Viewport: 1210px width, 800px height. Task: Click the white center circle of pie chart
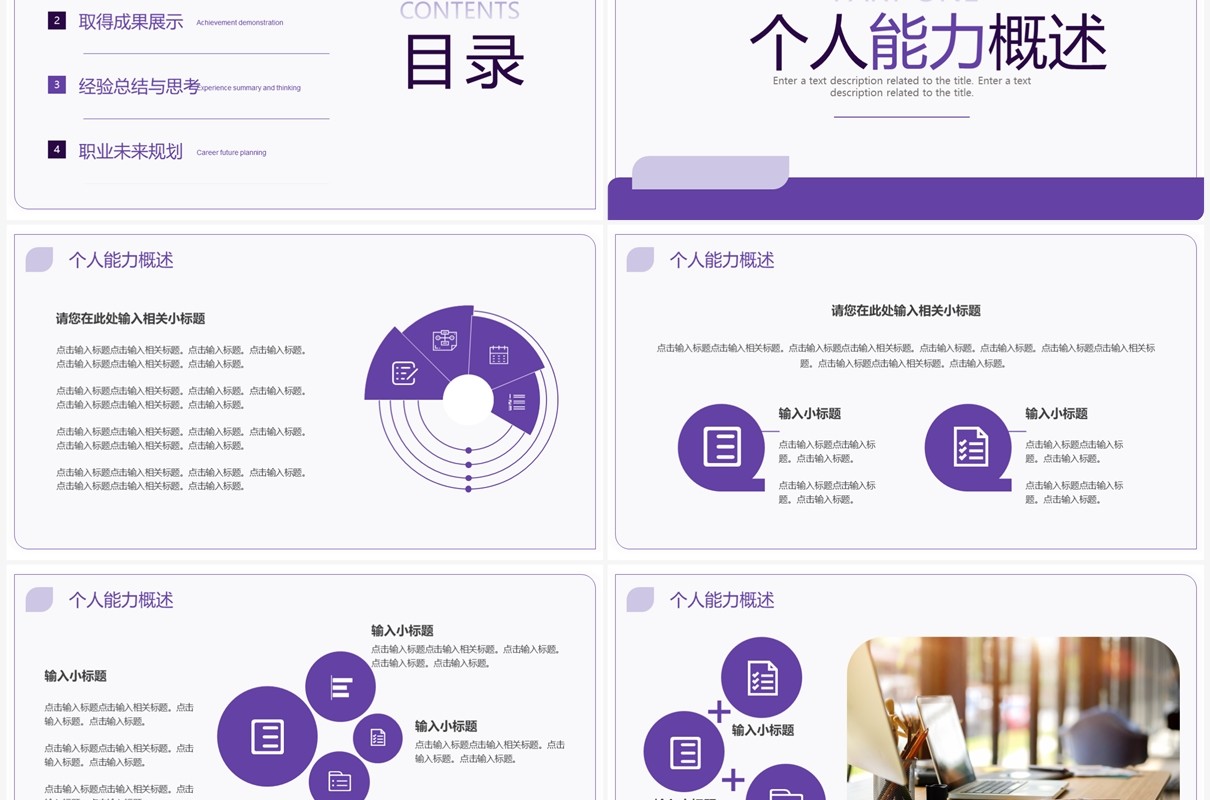point(468,401)
